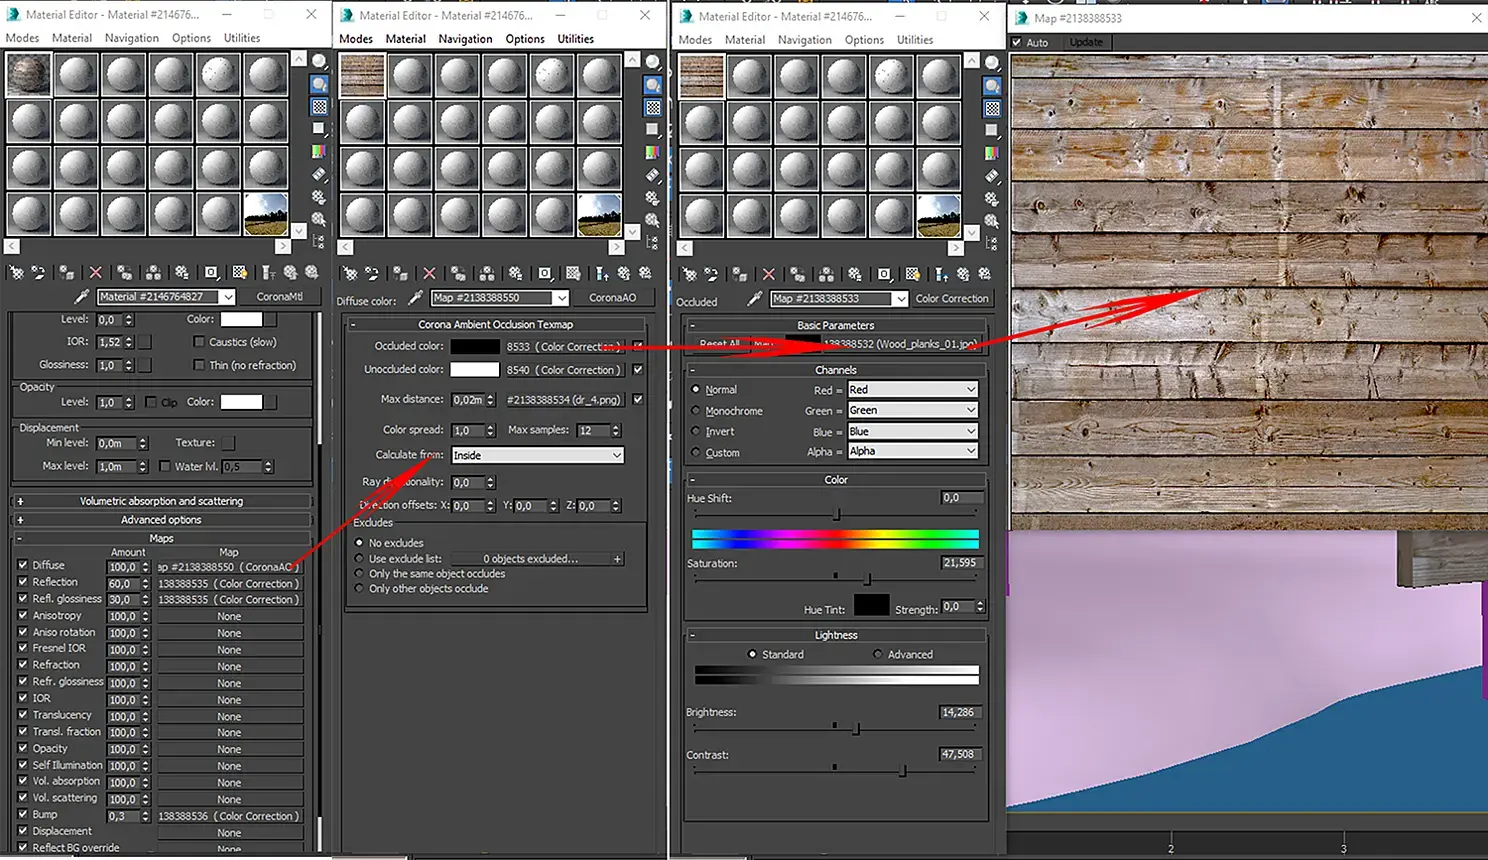Enable Caustics (slow) checkbox
This screenshot has width=1488, height=860.
199,342
